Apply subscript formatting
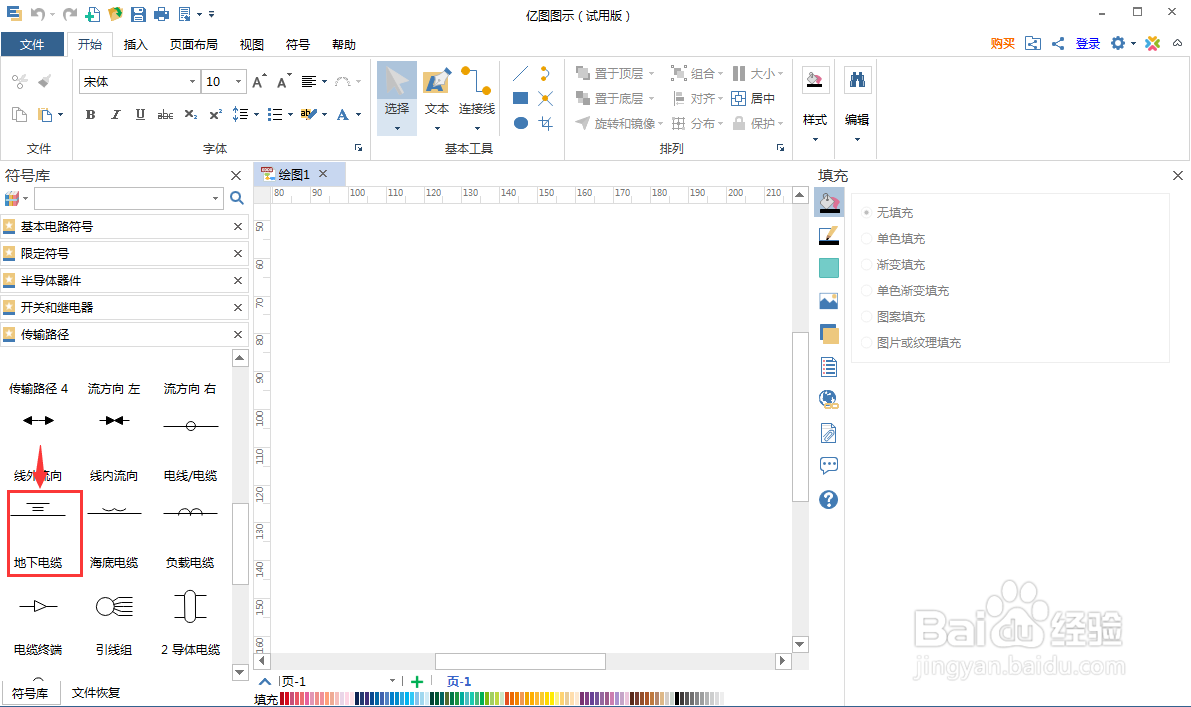The width and height of the screenshot is (1191, 707). click(x=191, y=115)
